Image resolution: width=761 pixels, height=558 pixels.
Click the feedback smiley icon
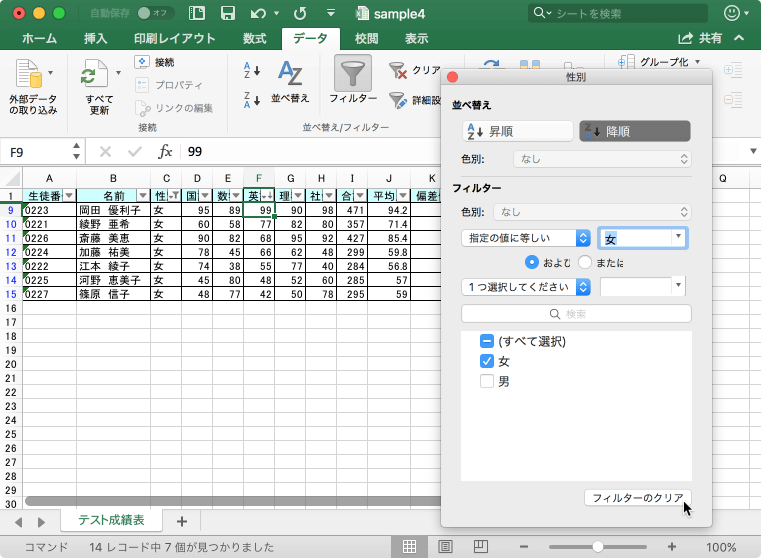[732, 13]
